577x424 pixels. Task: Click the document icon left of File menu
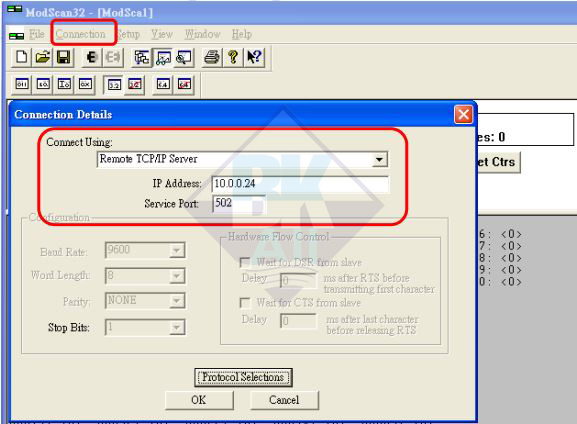(x=16, y=35)
